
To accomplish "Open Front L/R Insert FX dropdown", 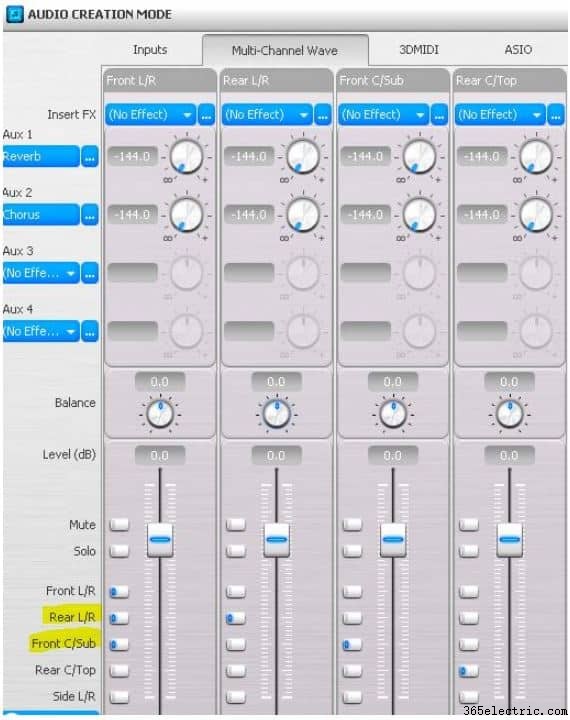I will click(x=151, y=115).
